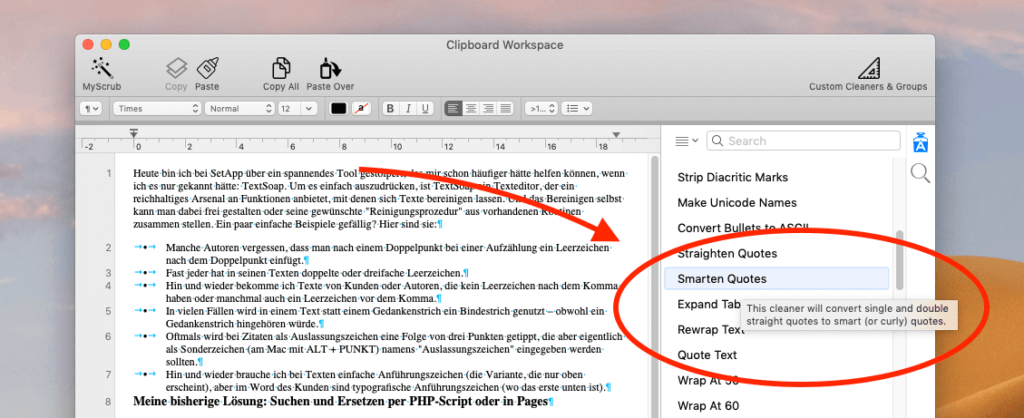Toggle italic formatting
This screenshot has width=1024, height=418.
[x=408, y=108]
